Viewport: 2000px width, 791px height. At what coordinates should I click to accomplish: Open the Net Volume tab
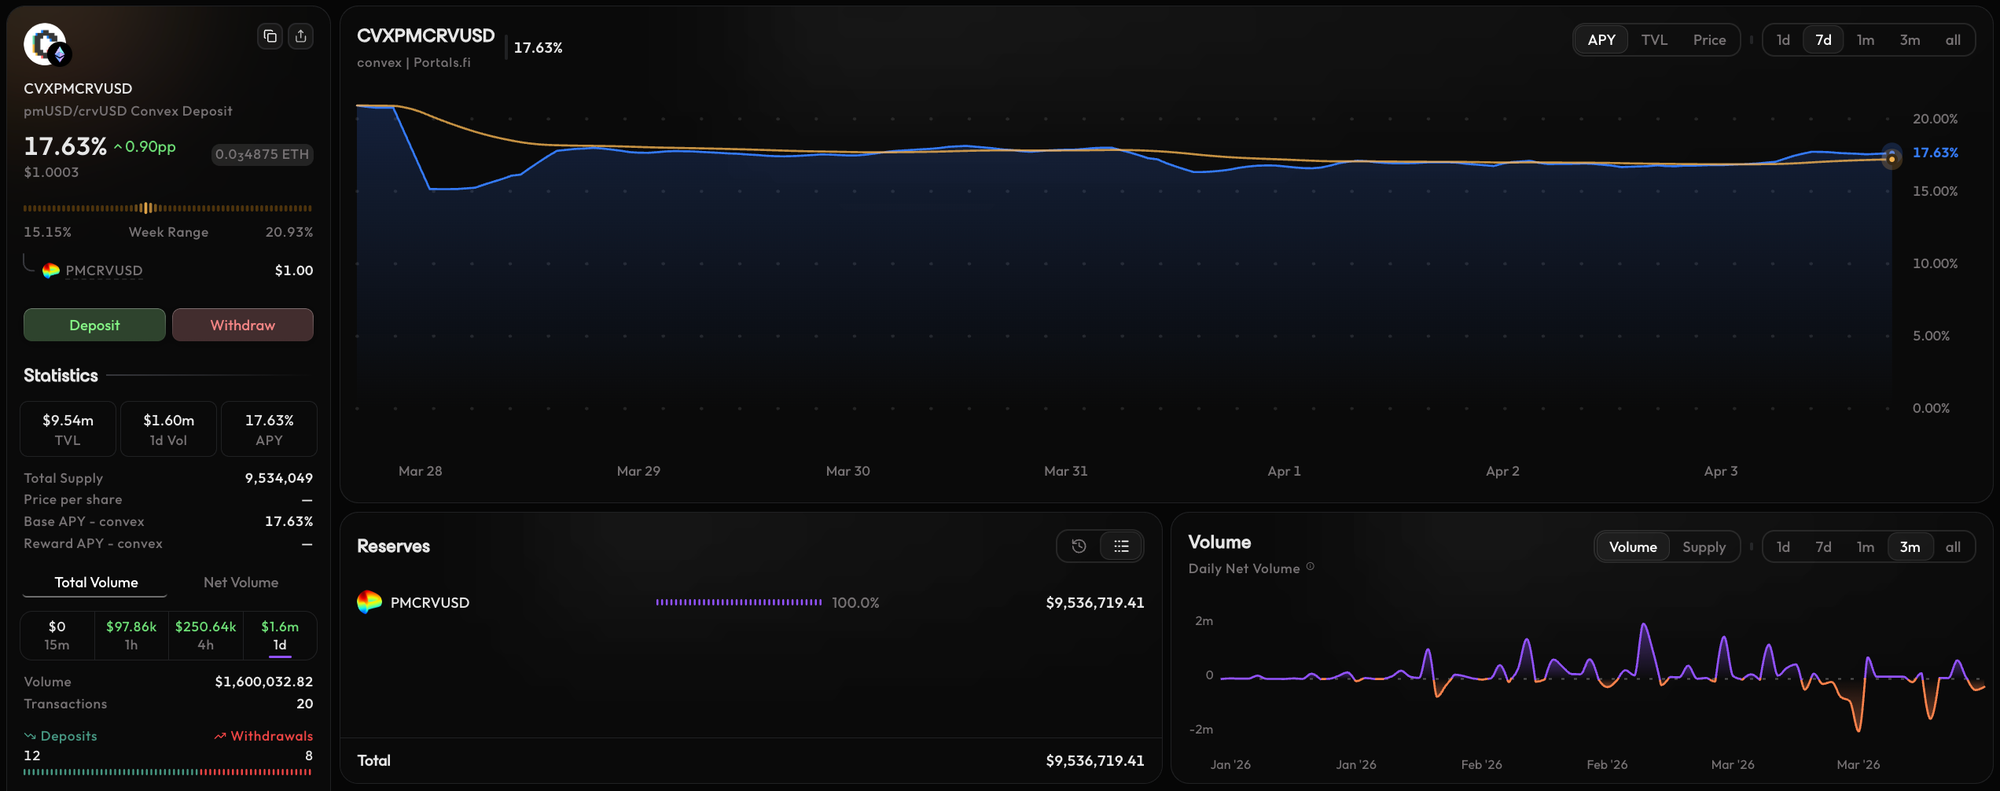point(241,582)
